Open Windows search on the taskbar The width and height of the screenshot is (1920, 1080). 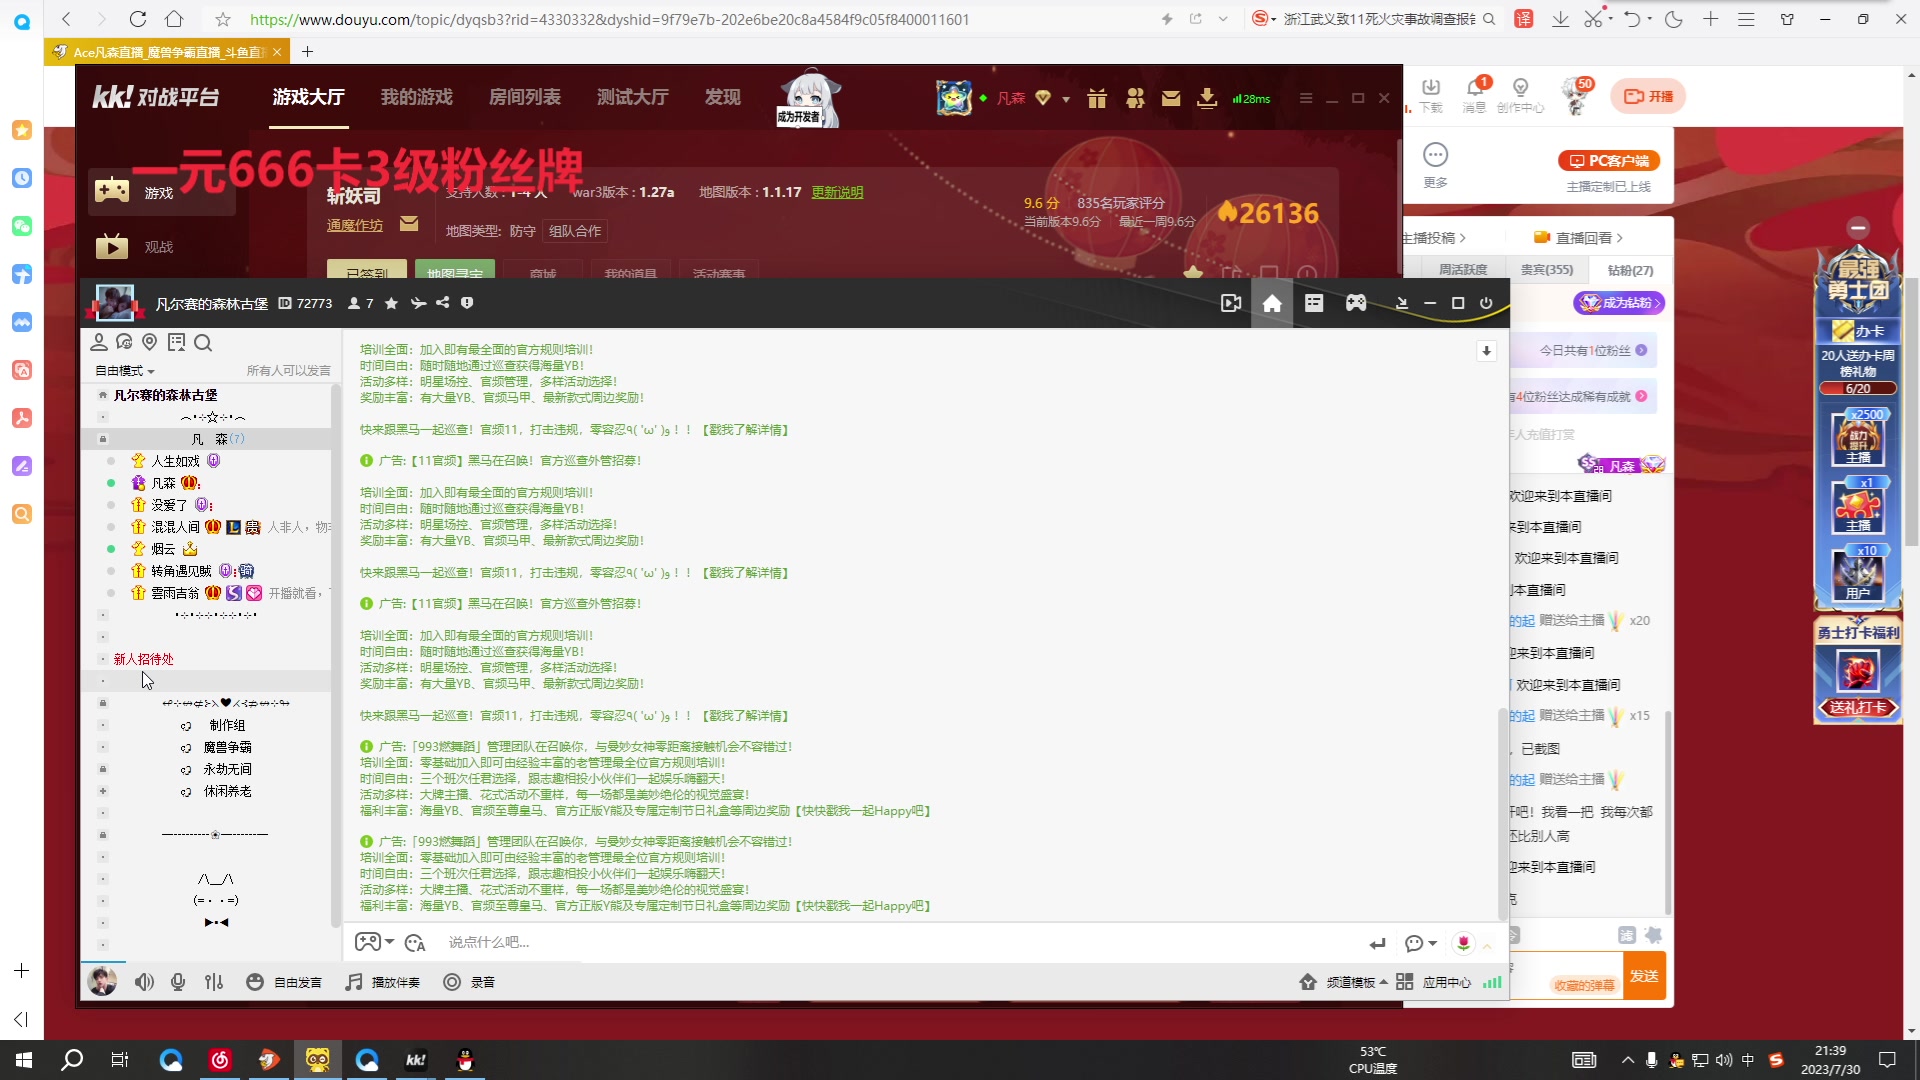pyautogui.click(x=72, y=1060)
